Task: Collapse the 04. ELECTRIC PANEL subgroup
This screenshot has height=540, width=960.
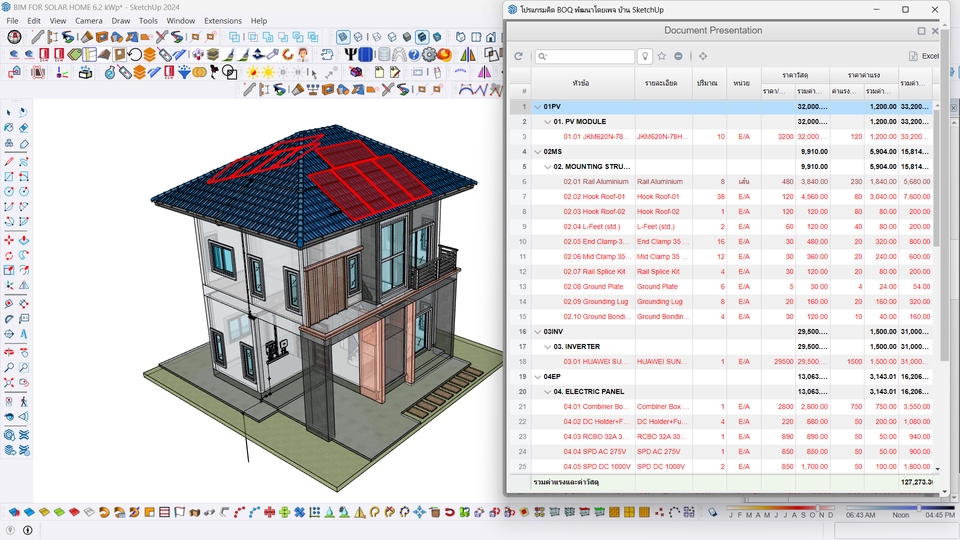Action: click(548, 392)
